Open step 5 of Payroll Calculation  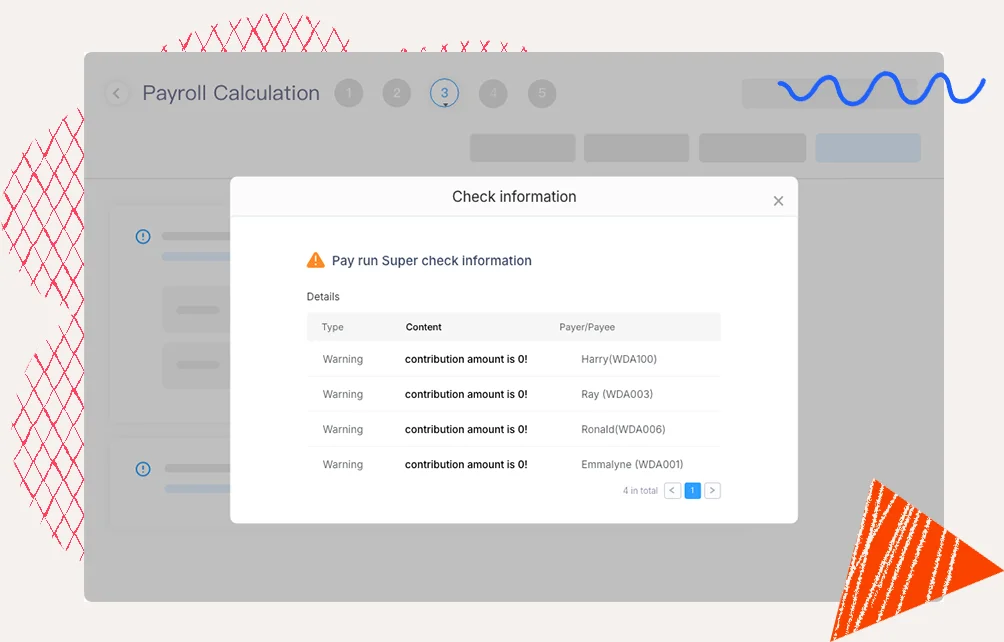(541, 94)
